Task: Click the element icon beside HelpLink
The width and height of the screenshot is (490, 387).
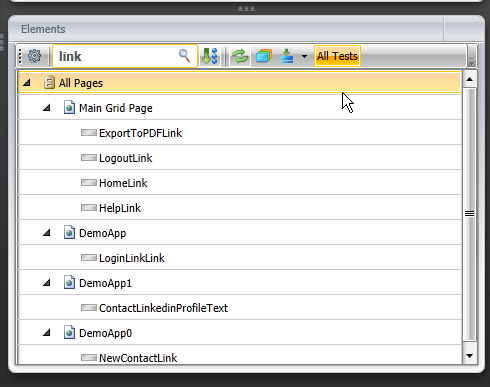Action: click(89, 208)
